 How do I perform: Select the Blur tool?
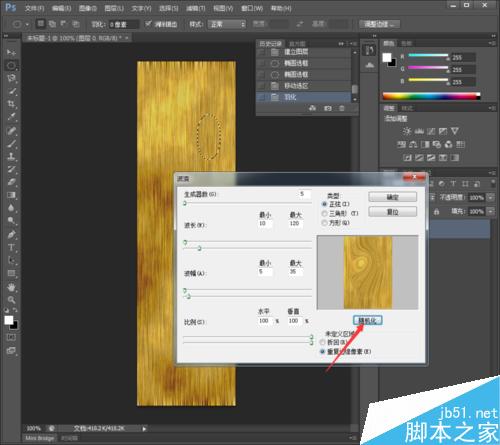point(11,208)
